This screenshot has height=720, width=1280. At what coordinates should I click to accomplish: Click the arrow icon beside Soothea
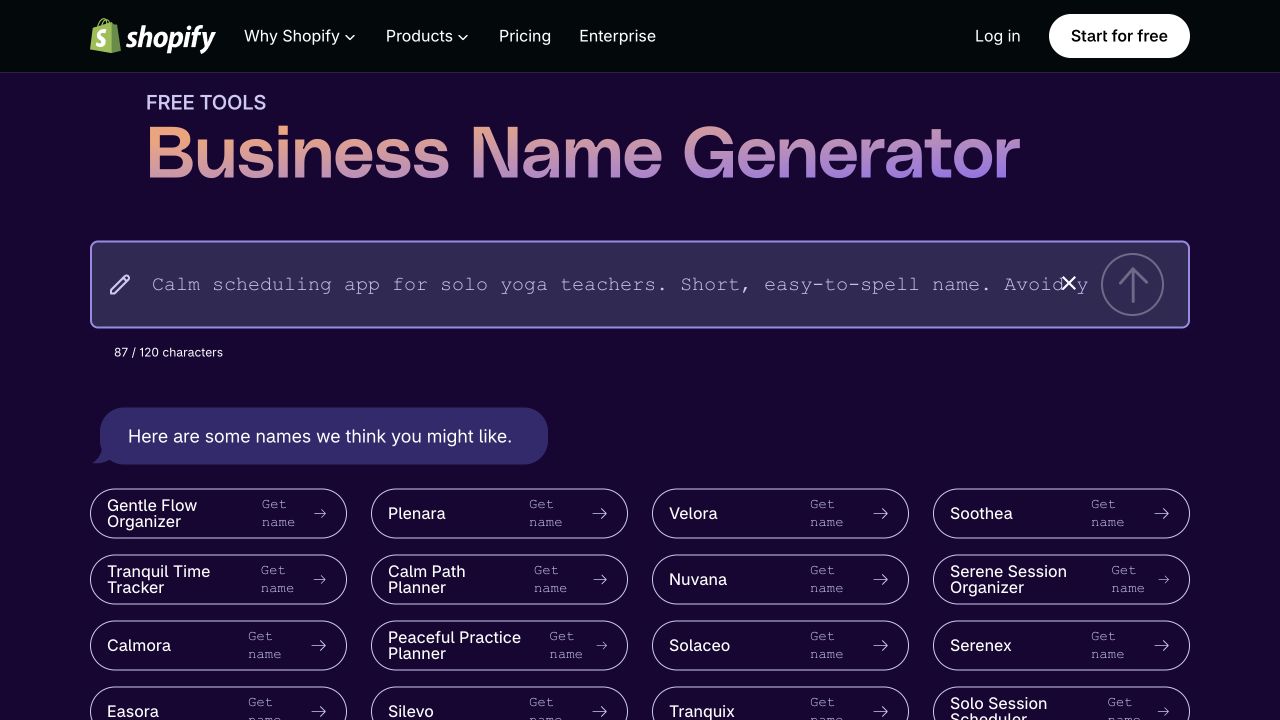(1162, 514)
